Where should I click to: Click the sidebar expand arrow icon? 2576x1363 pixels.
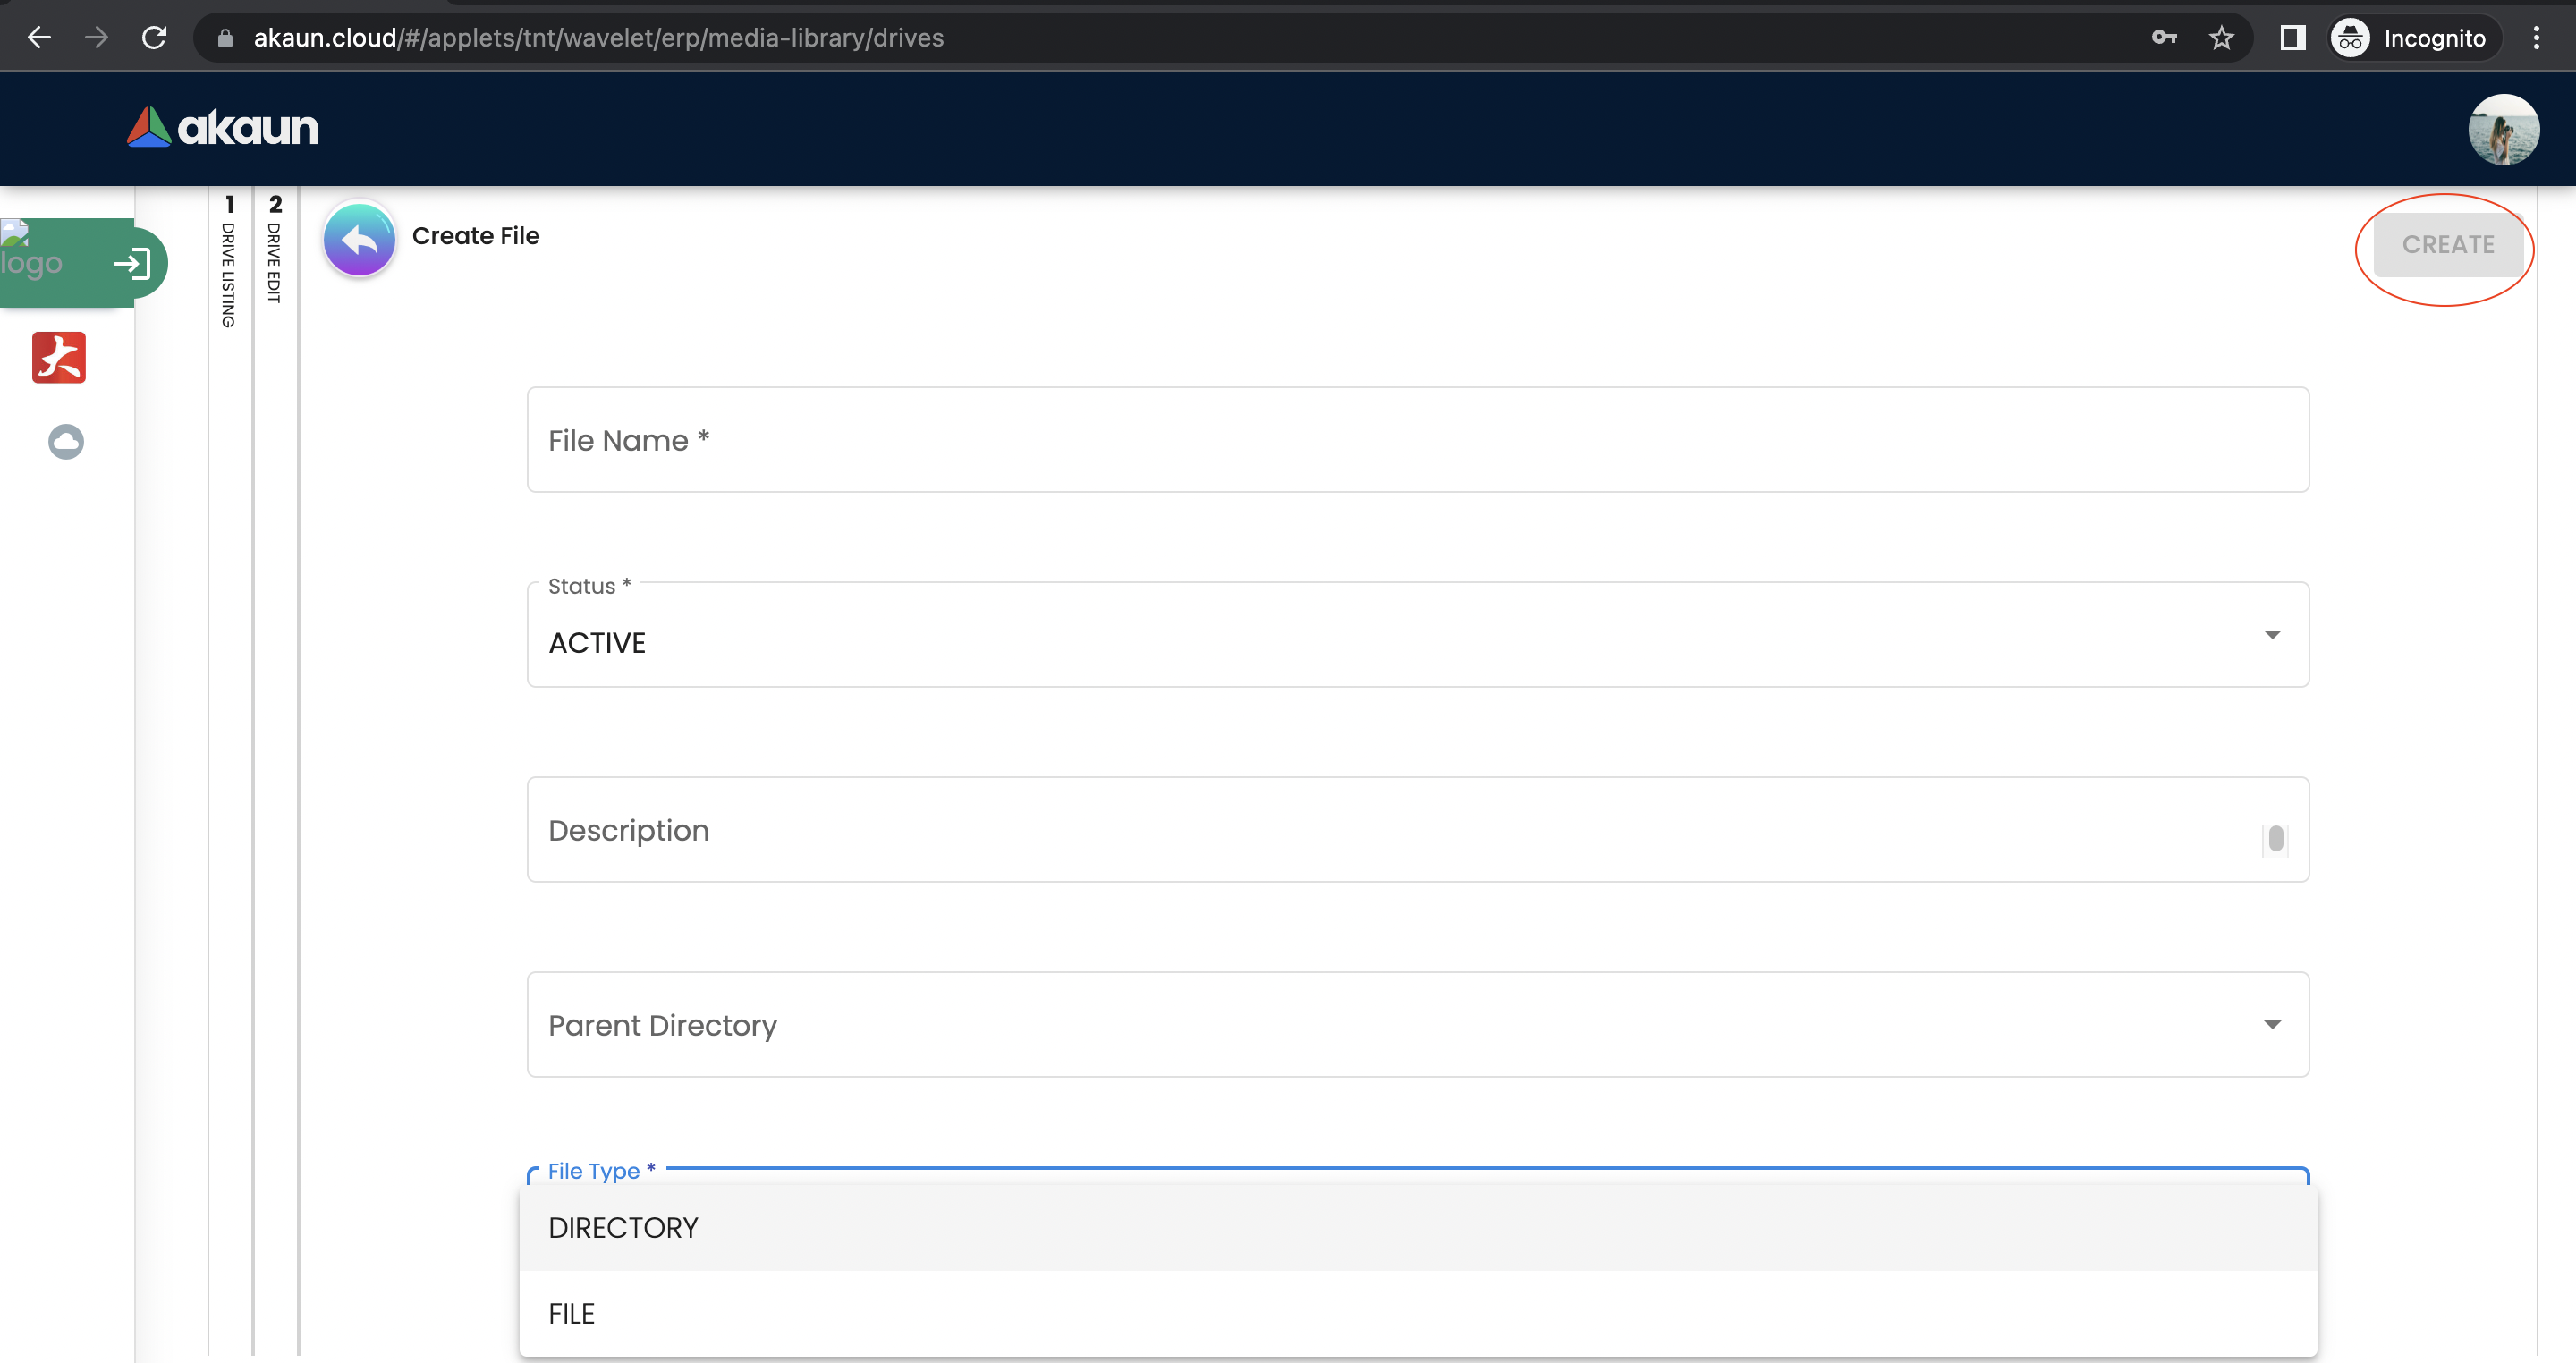click(x=132, y=263)
